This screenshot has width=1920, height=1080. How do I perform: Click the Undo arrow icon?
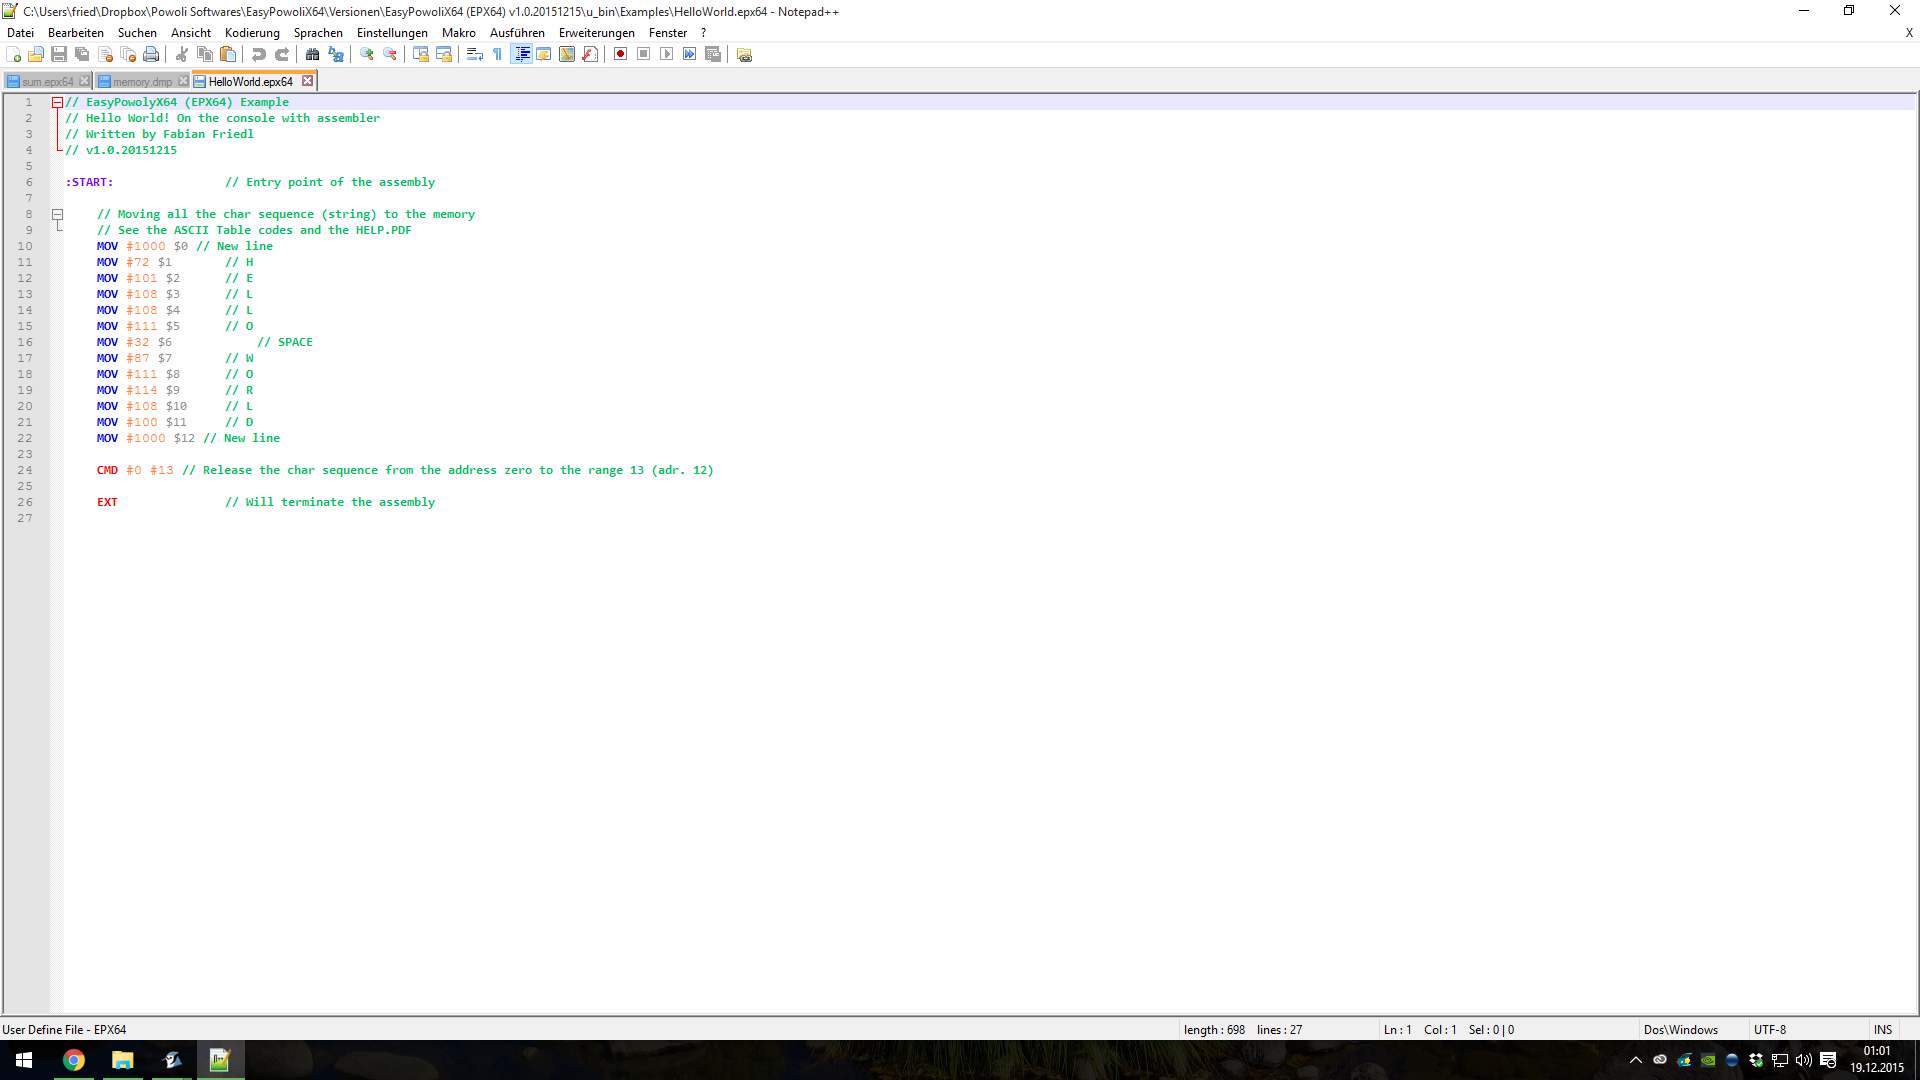point(259,54)
